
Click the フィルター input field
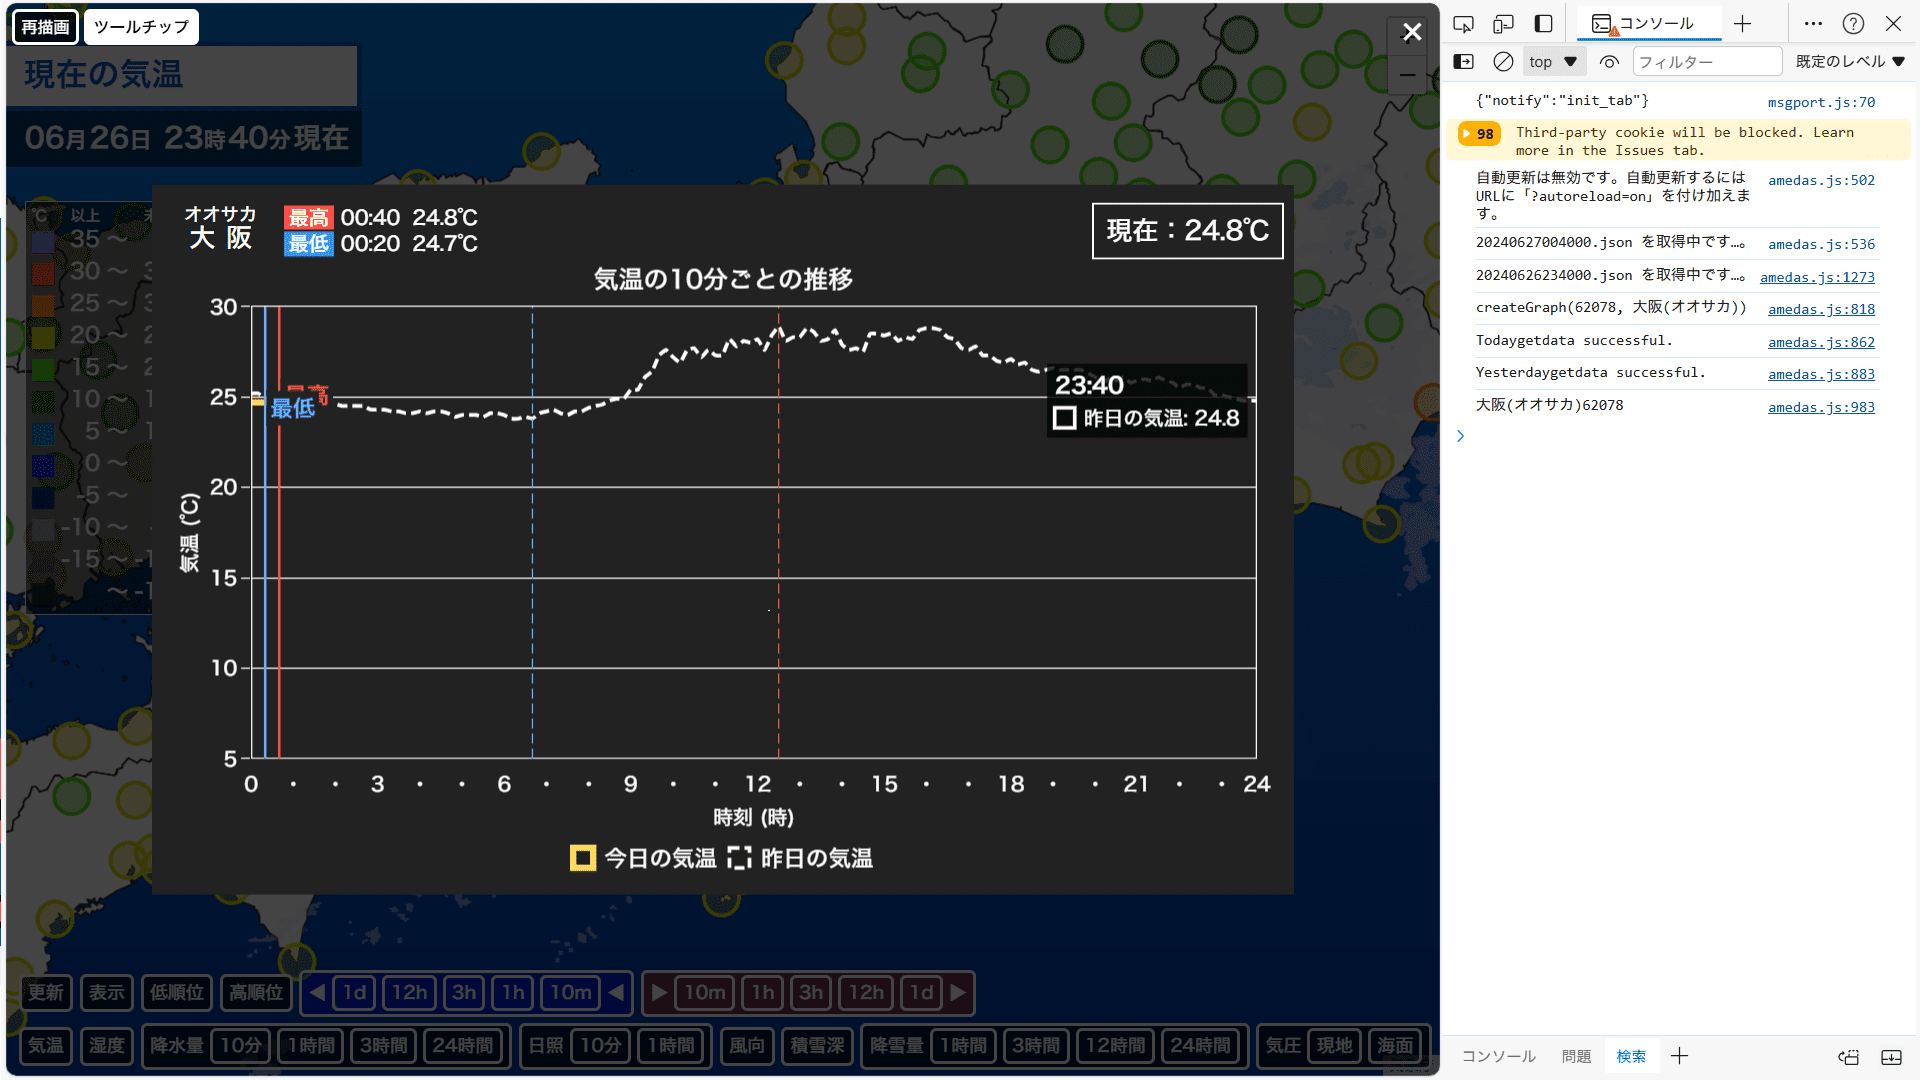1706,62
